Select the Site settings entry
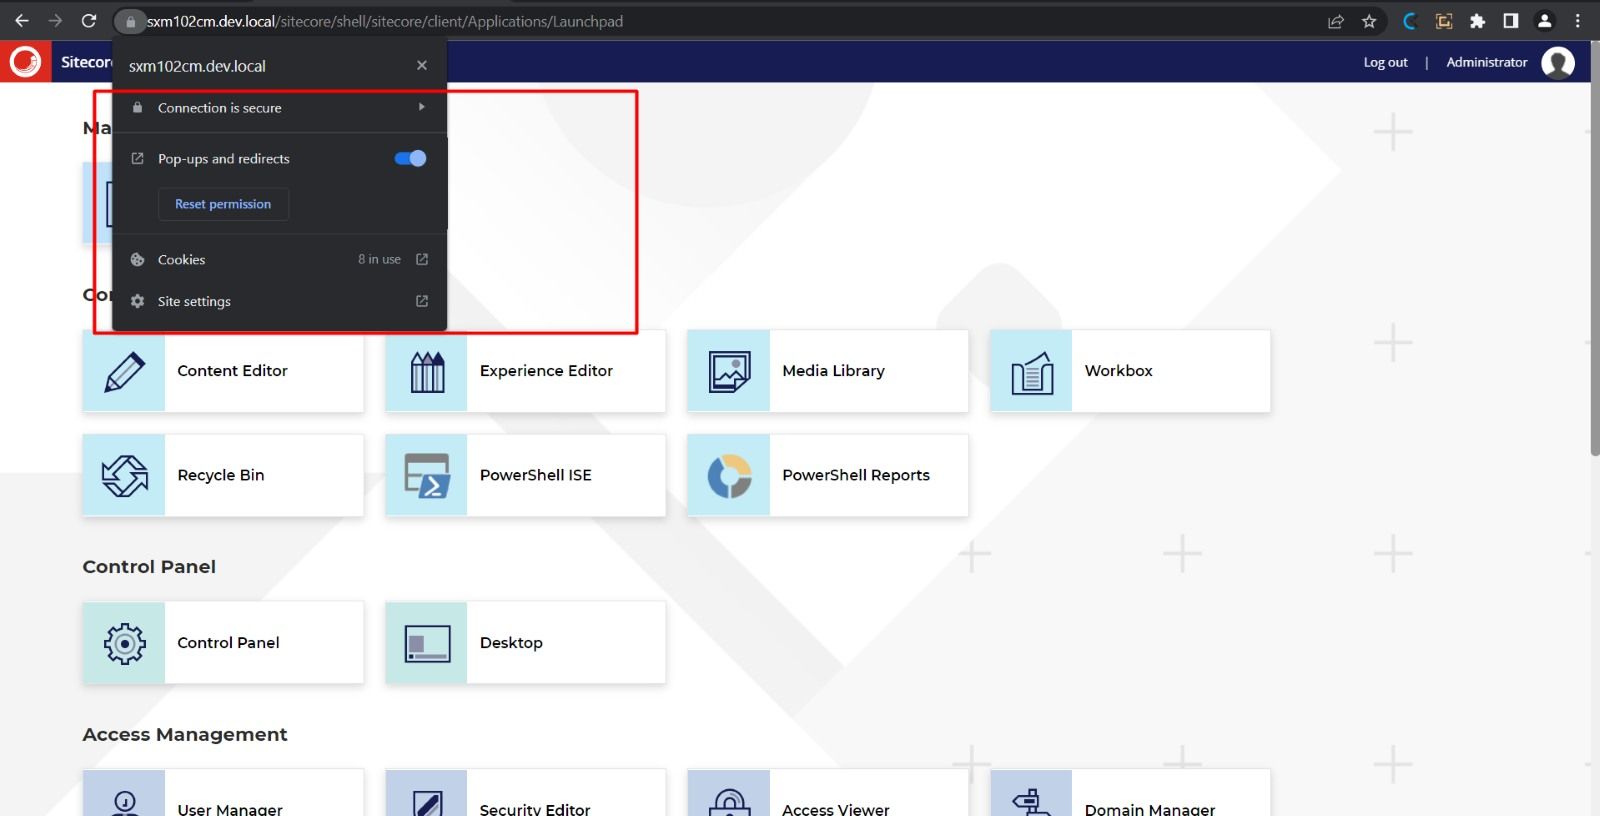The height and width of the screenshot is (816, 1600). pos(280,301)
